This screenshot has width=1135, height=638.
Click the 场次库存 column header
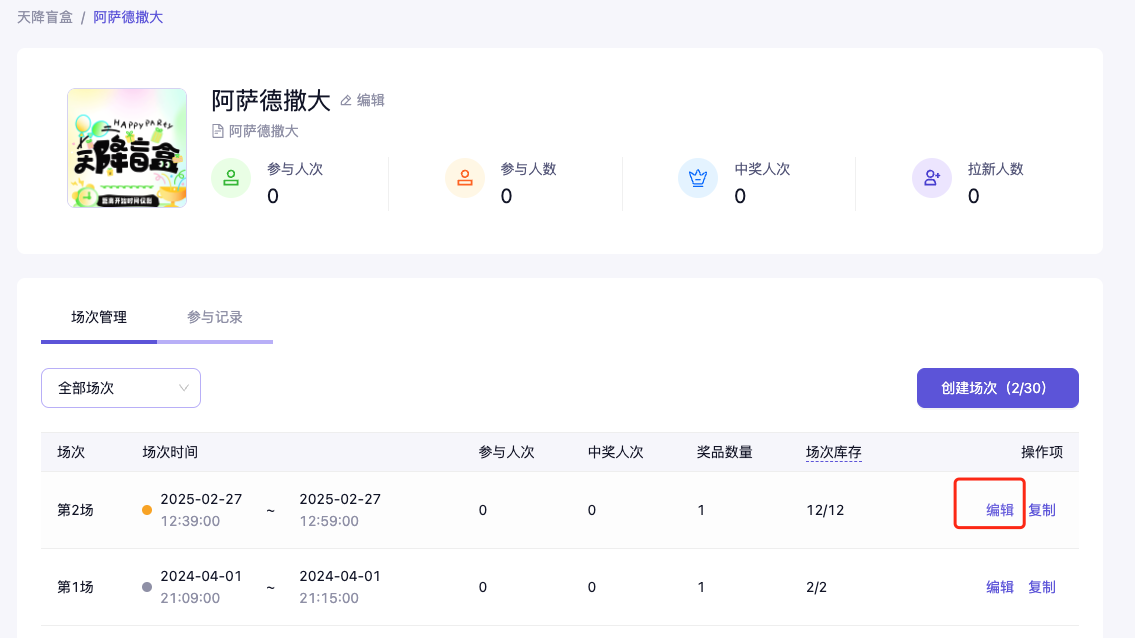pyautogui.click(x=833, y=452)
